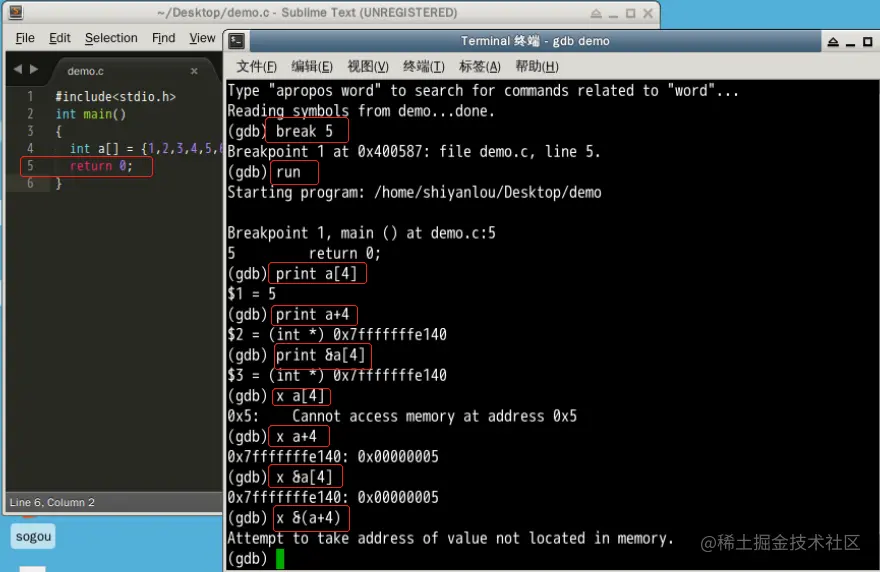This screenshot has height=572, width=880.
Task: Click the Terminal window icon in title bar
Action: coord(237,40)
